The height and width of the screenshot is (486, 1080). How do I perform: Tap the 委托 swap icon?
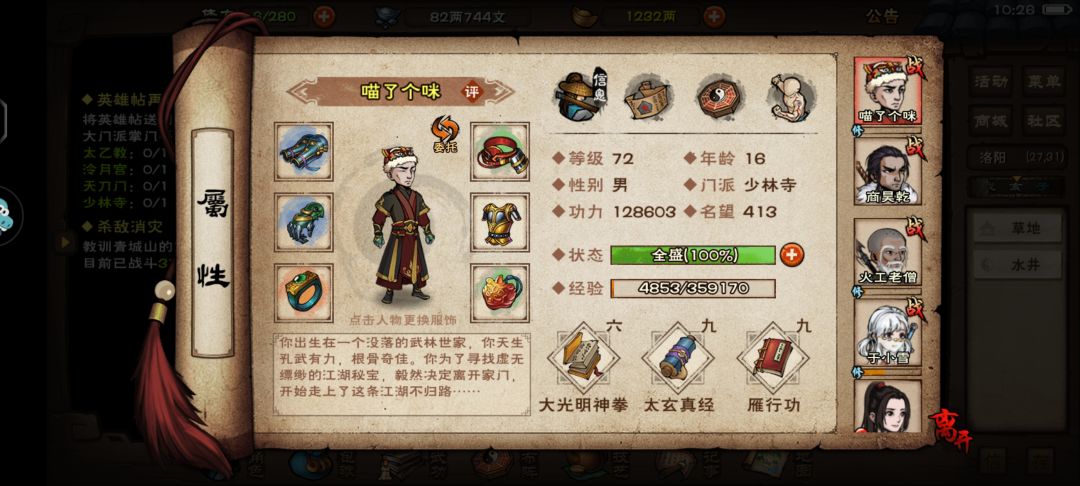tap(444, 134)
